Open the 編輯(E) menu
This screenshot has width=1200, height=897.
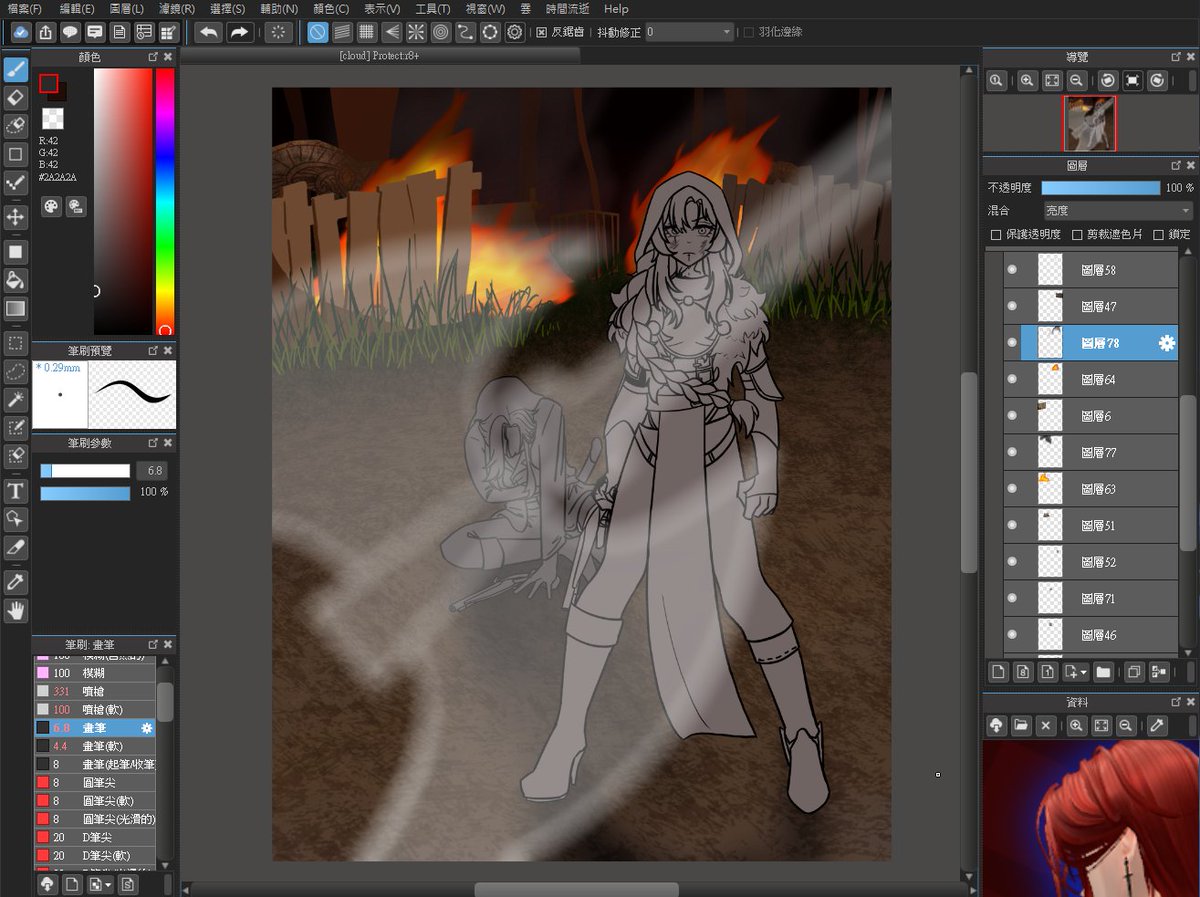(77, 8)
